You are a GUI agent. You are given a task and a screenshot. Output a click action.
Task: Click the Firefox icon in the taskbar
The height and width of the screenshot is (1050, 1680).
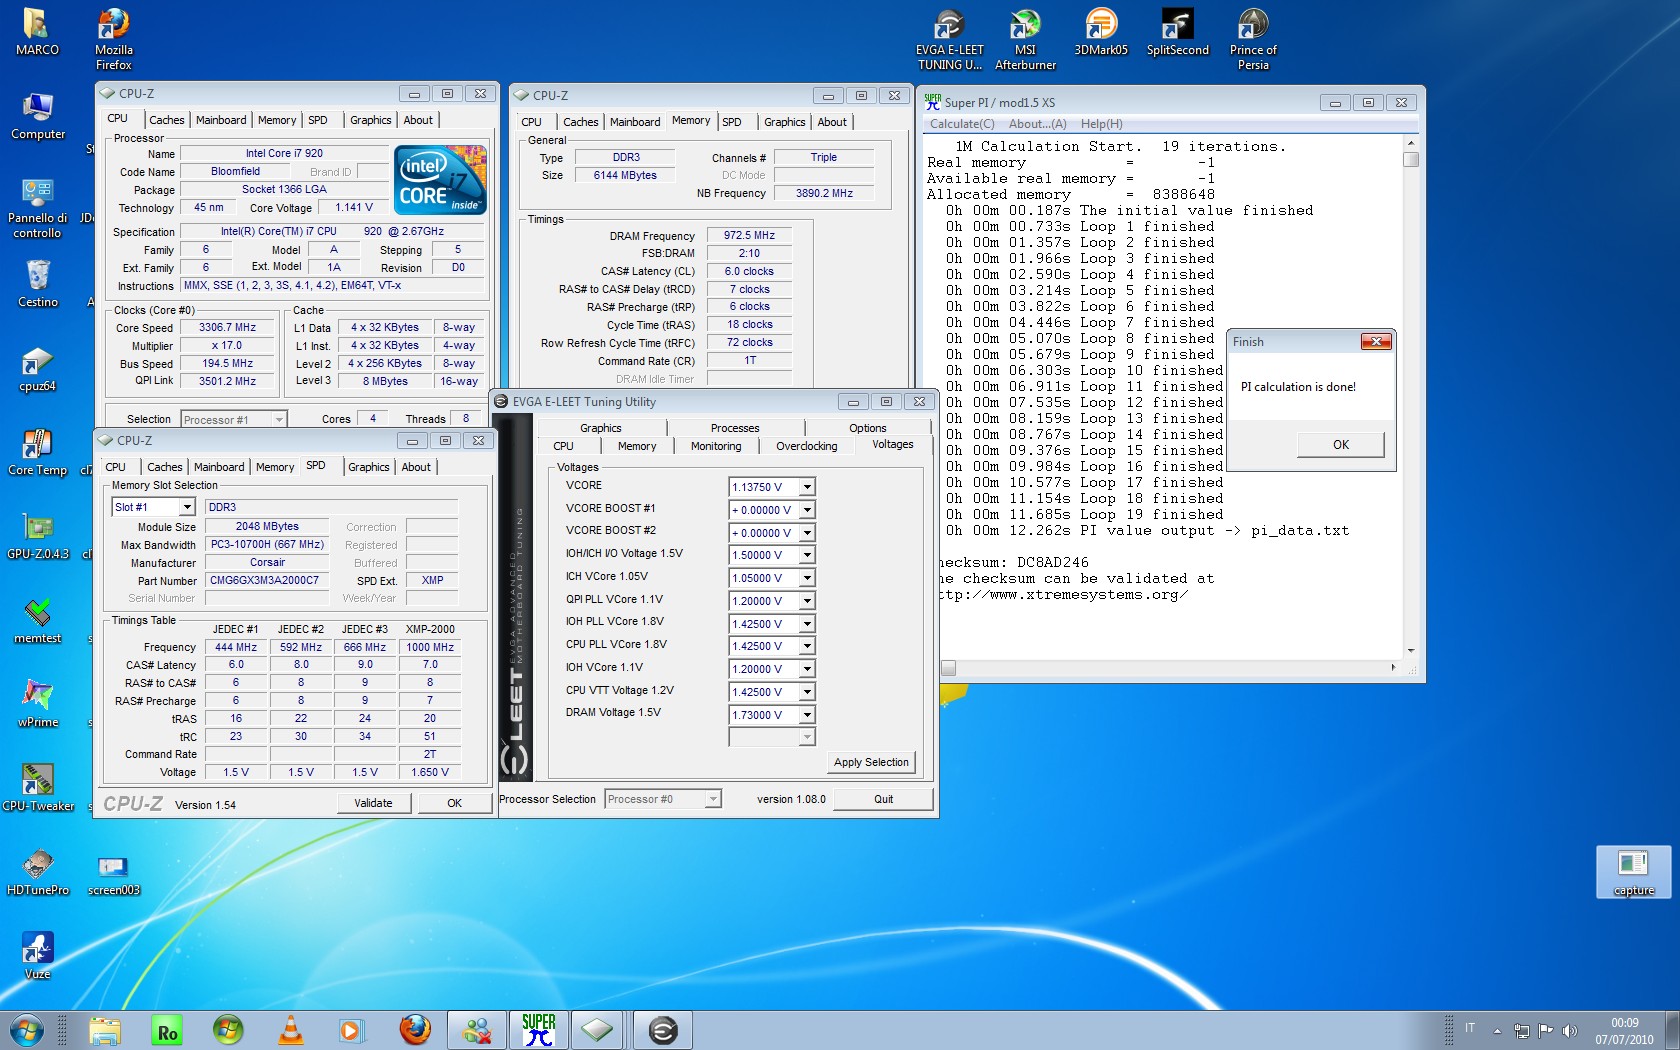click(x=415, y=1030)
